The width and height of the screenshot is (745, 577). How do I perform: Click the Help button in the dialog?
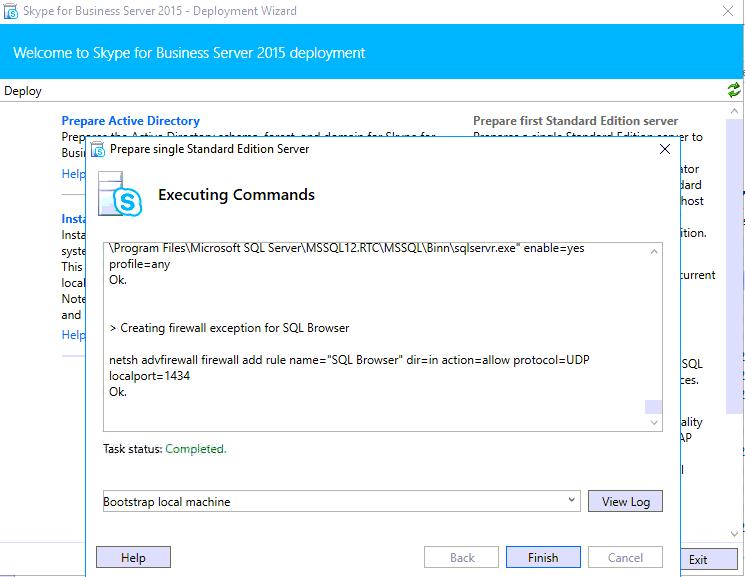tap(133, 557)
